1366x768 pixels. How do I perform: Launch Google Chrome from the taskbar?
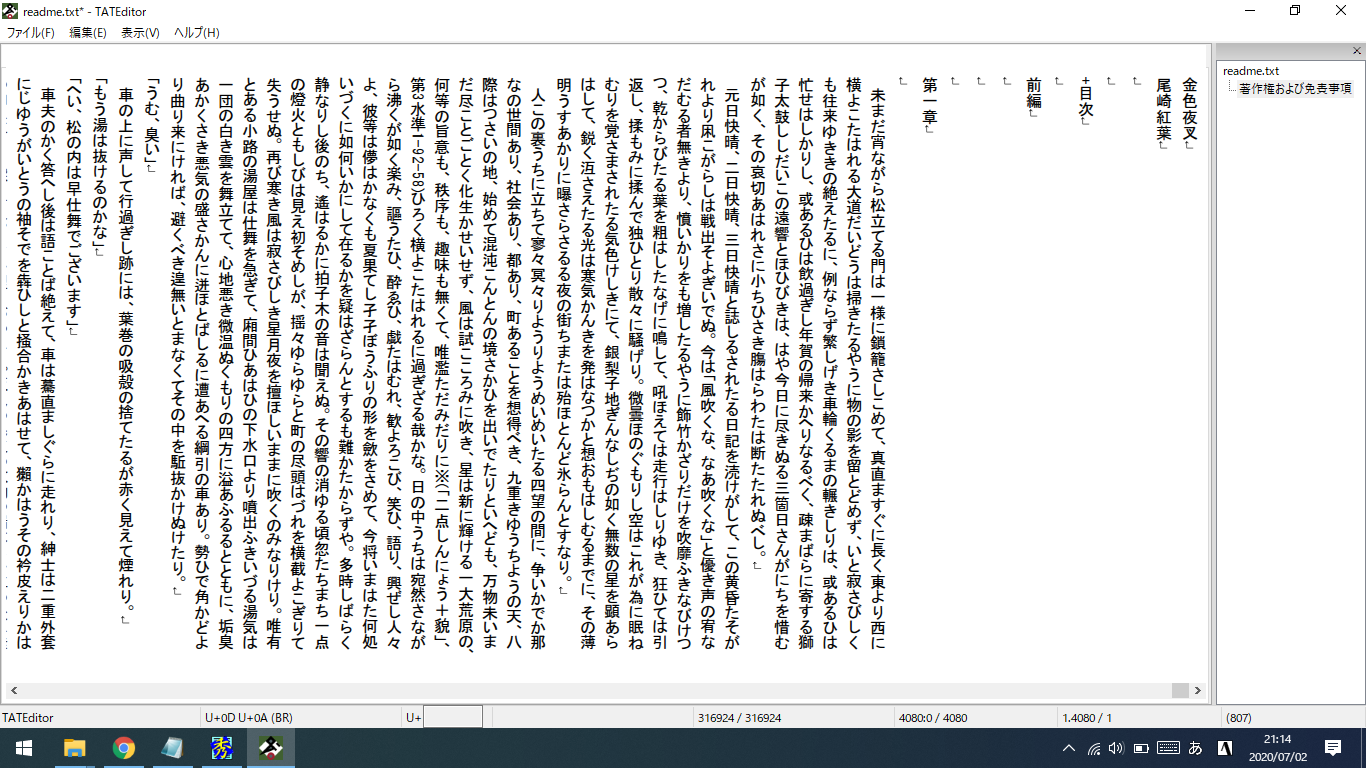tap(124, 748)
